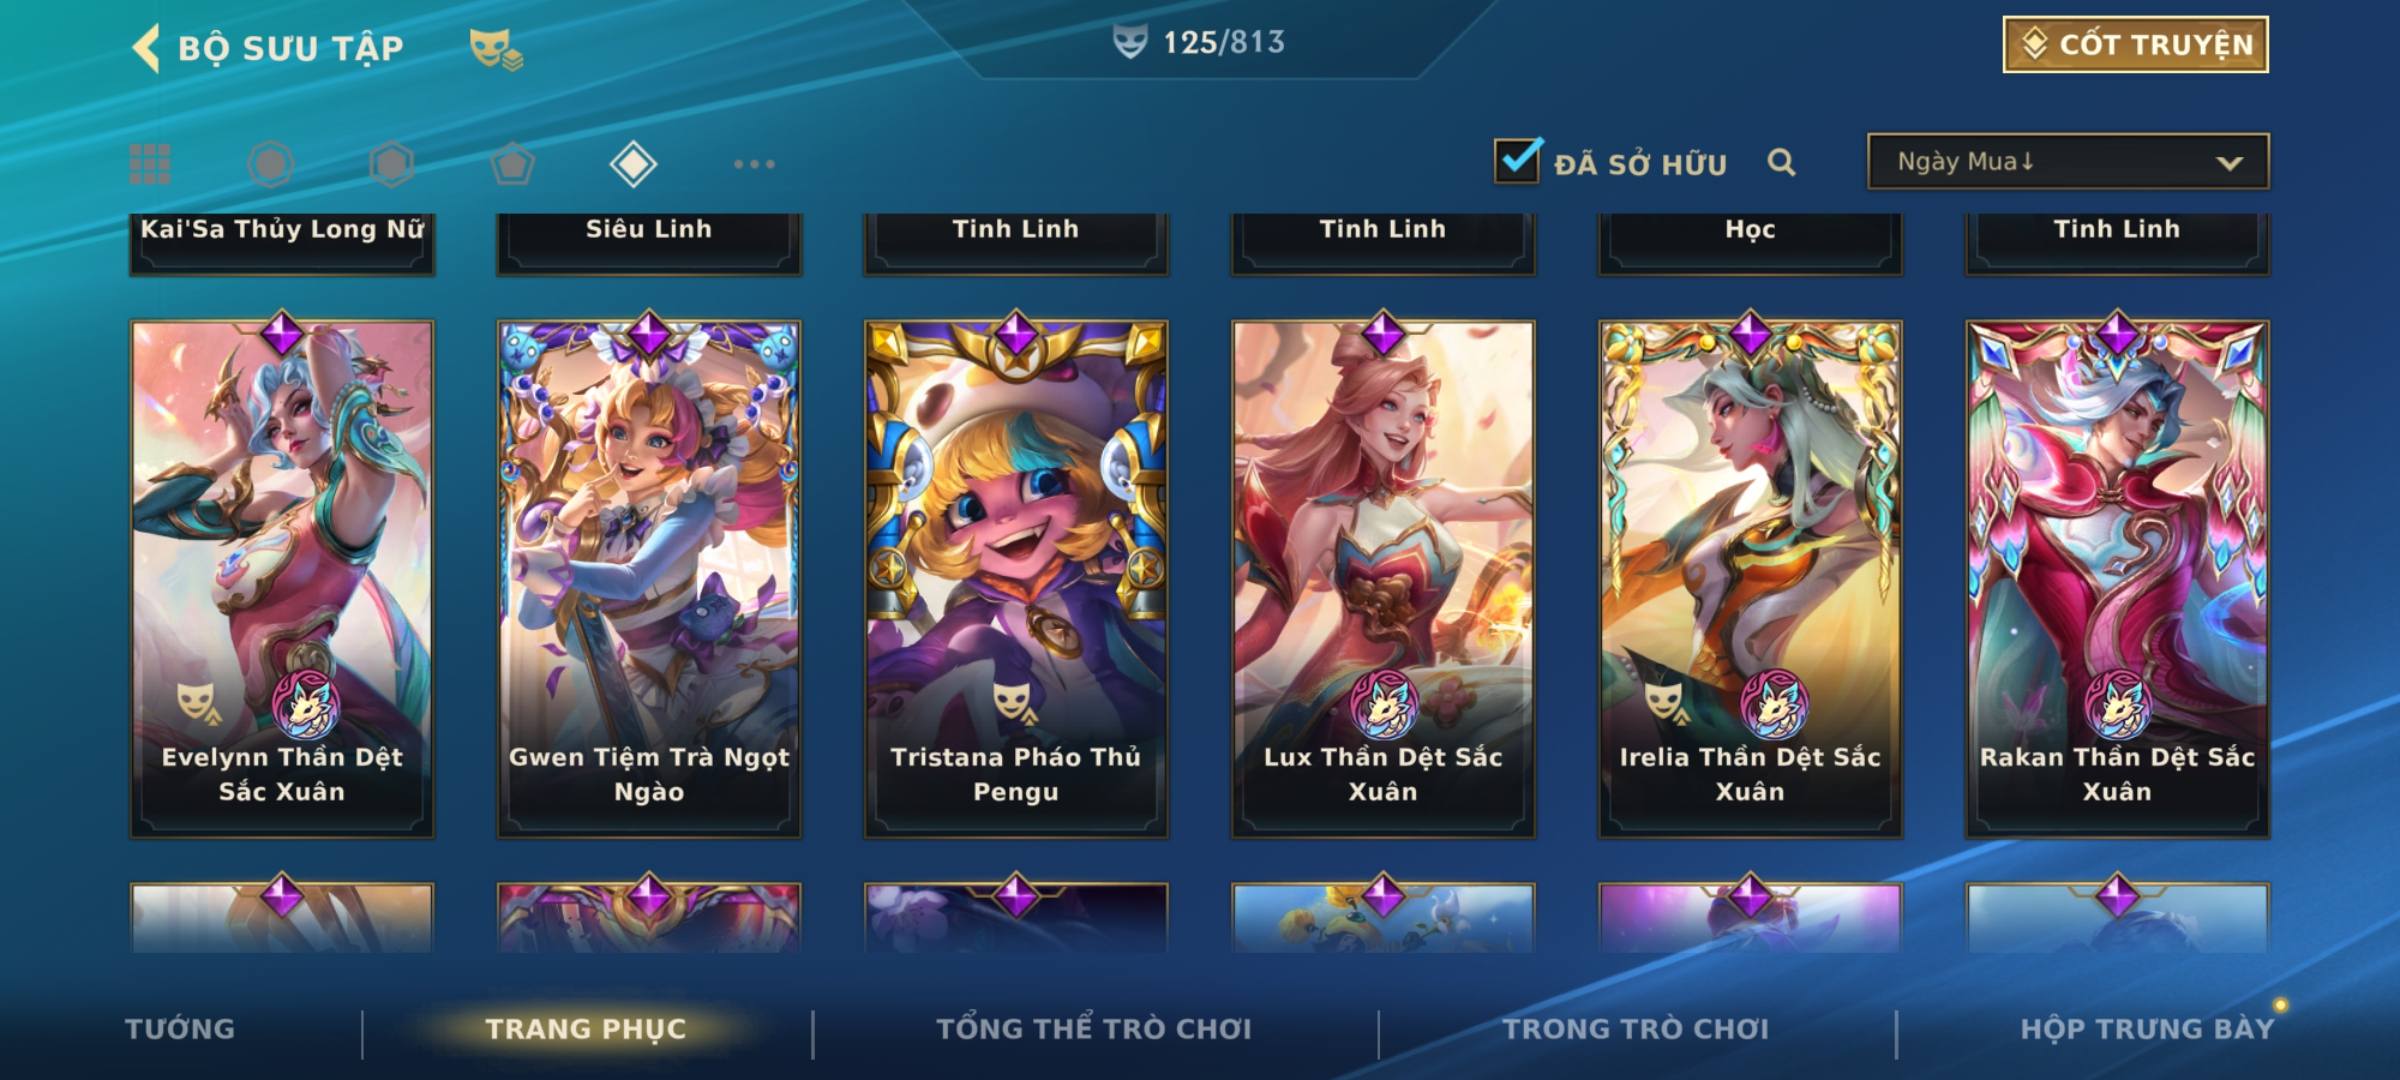Open the Hộp Trưng Bày tab
2400x1080 pixels.
[x=2147, y=1029]
